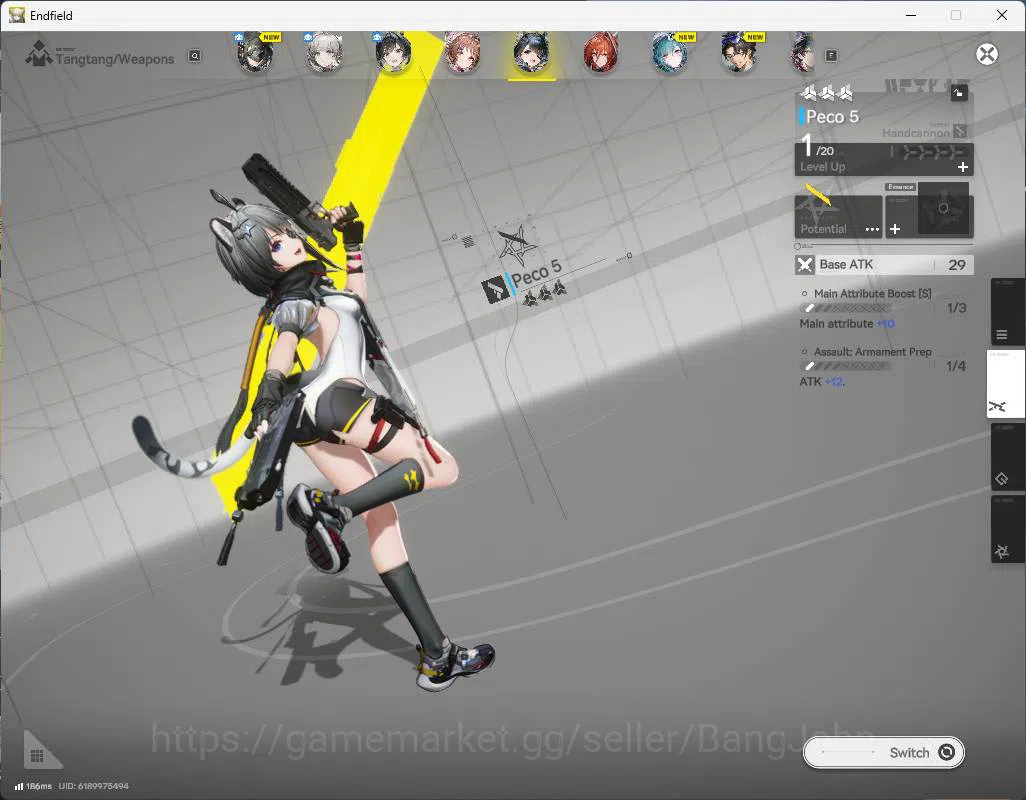Add an Essence with the plus icon
The height and width of the screenshot is (800, 1026).
[x=895, y=229]
